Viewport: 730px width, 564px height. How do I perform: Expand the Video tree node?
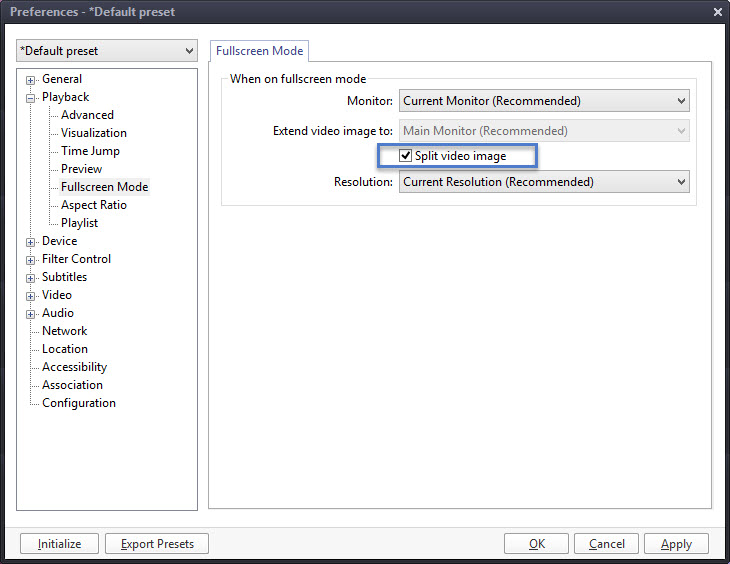[x=31, y=296]
